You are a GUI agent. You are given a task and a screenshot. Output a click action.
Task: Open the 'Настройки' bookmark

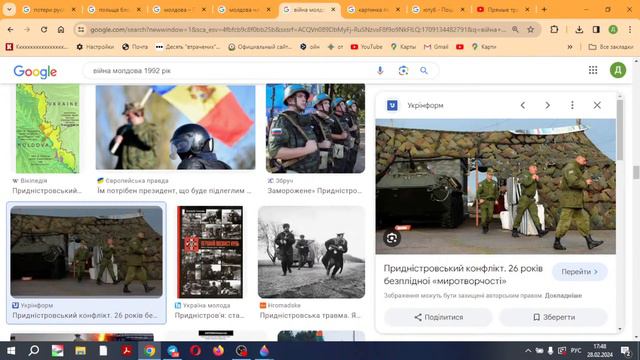point(95,47)
